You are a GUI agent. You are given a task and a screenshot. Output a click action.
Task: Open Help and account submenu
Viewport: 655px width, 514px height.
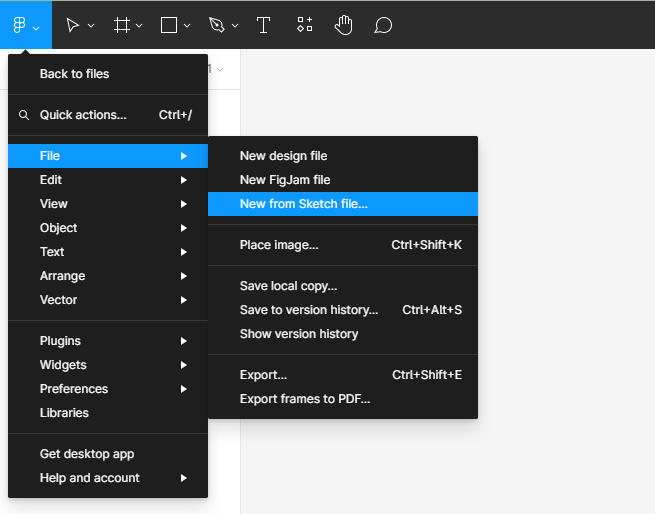108,478
